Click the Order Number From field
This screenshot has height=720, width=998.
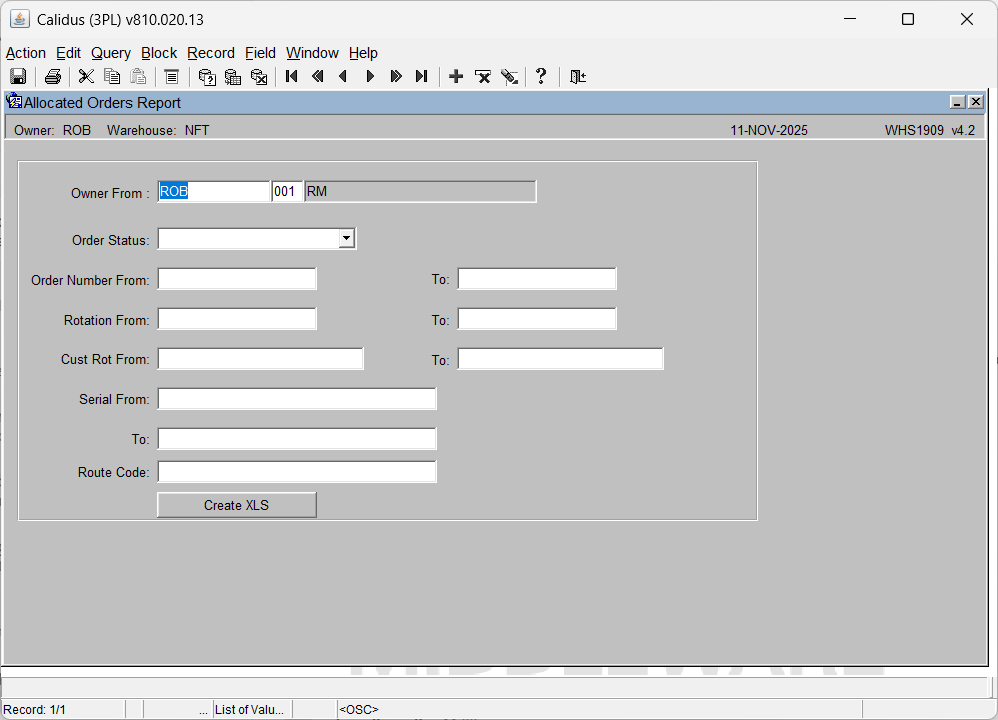237,279
